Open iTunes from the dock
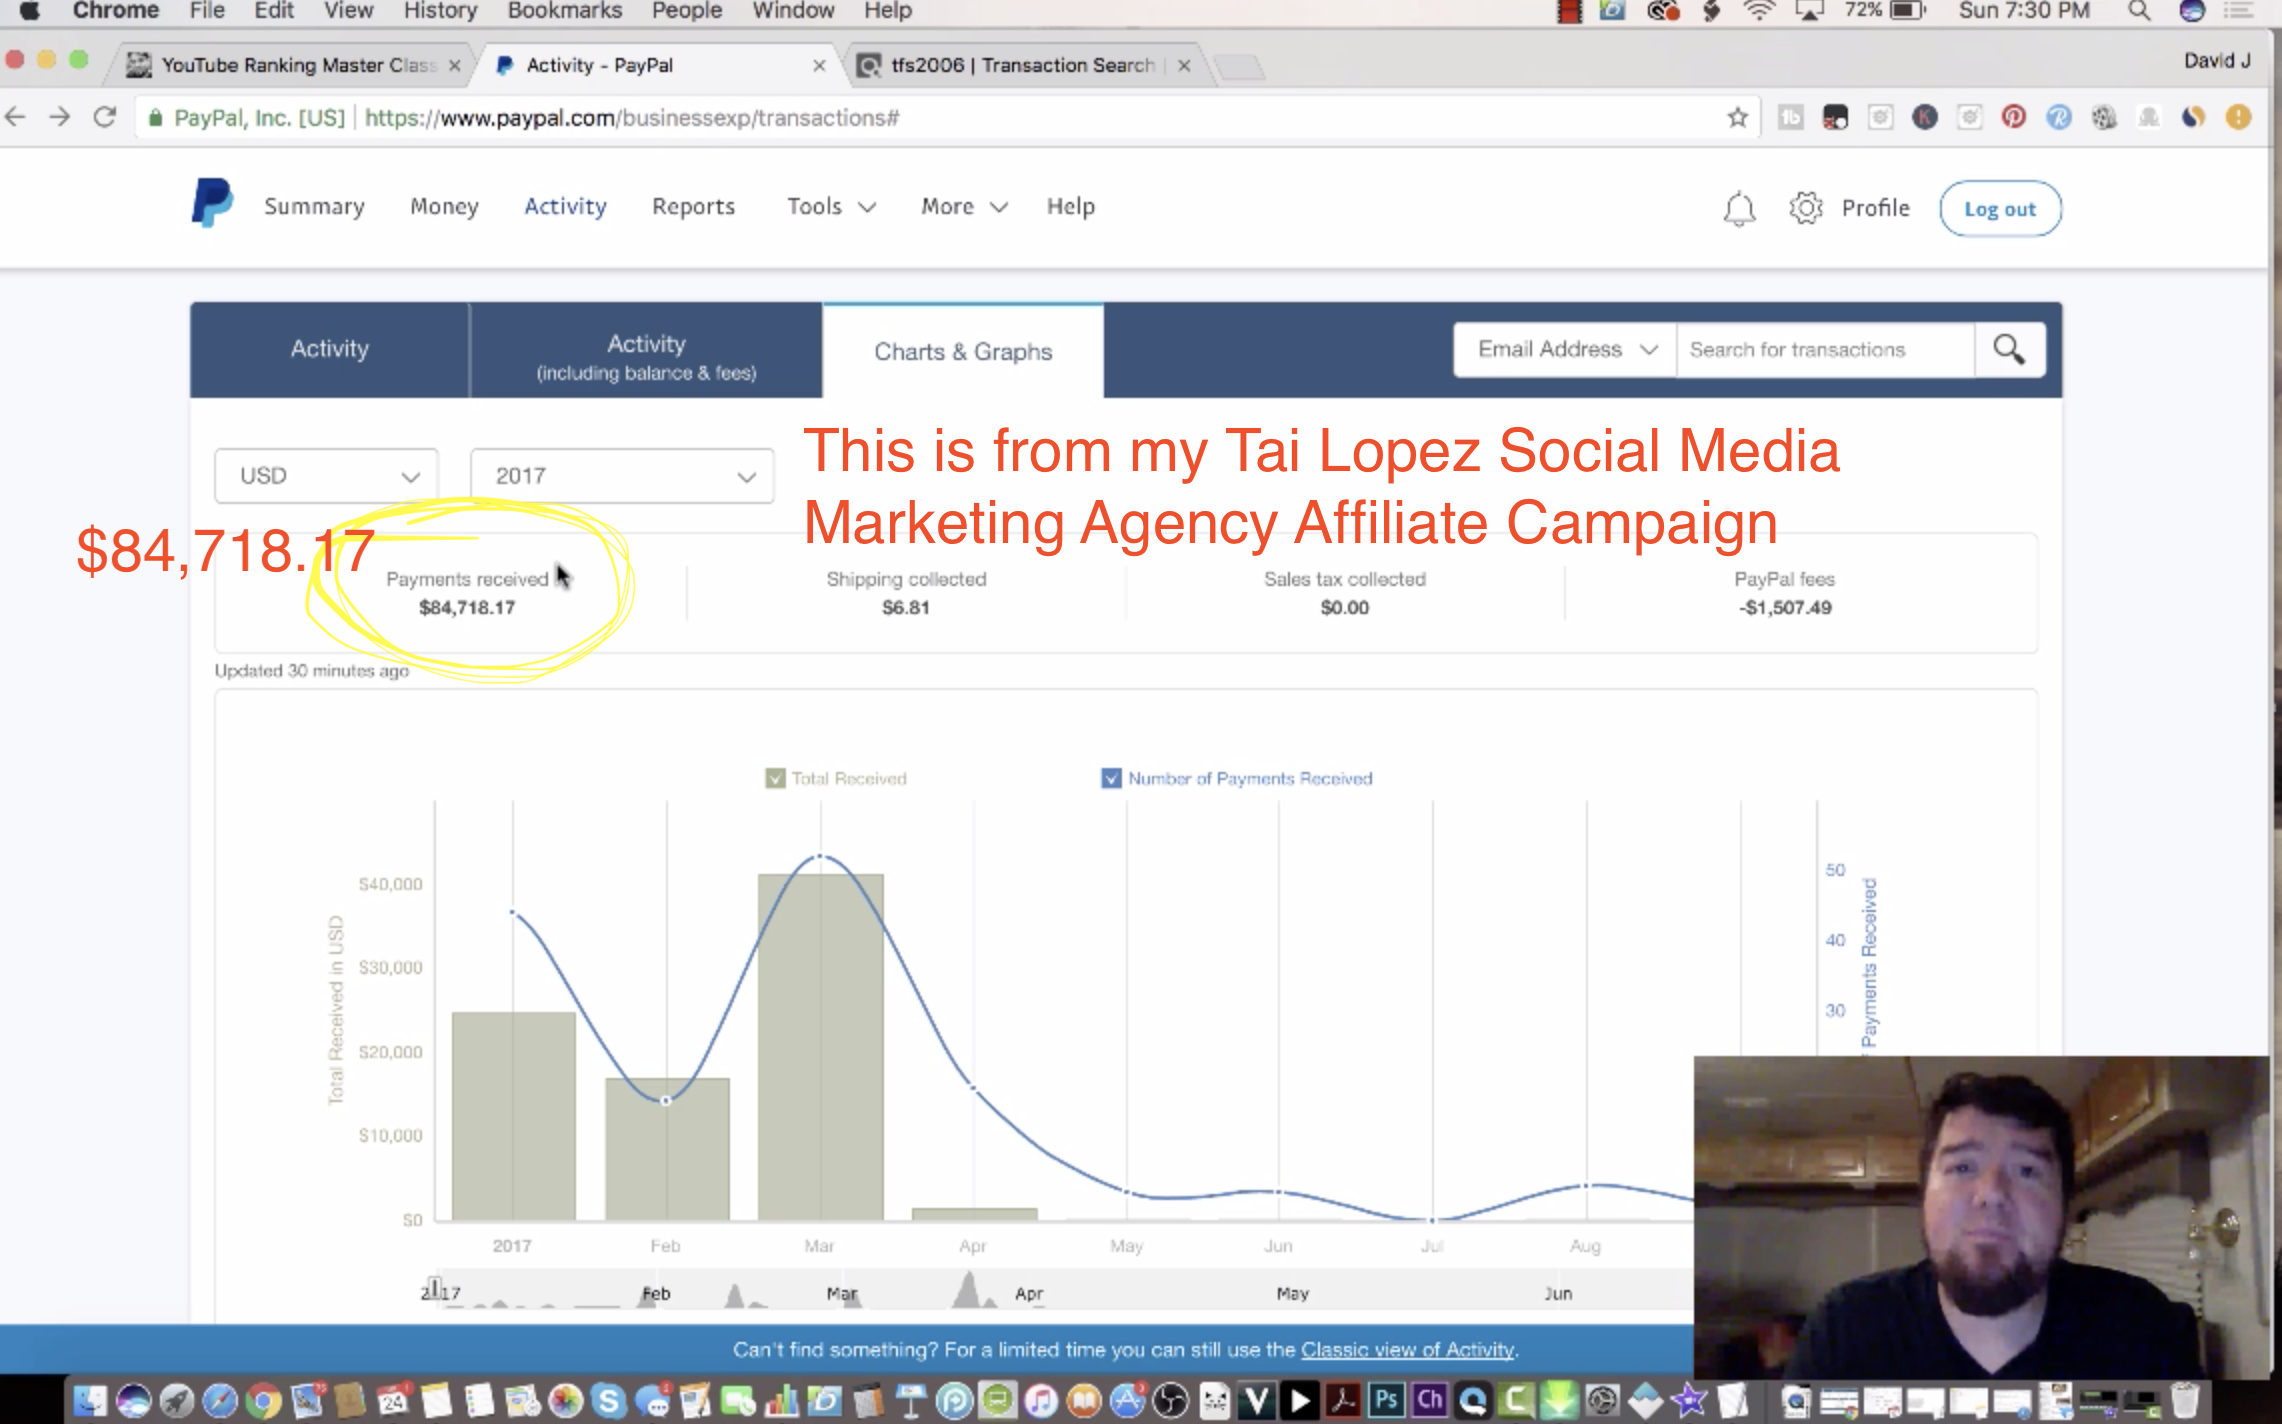 (1041, 1401)
